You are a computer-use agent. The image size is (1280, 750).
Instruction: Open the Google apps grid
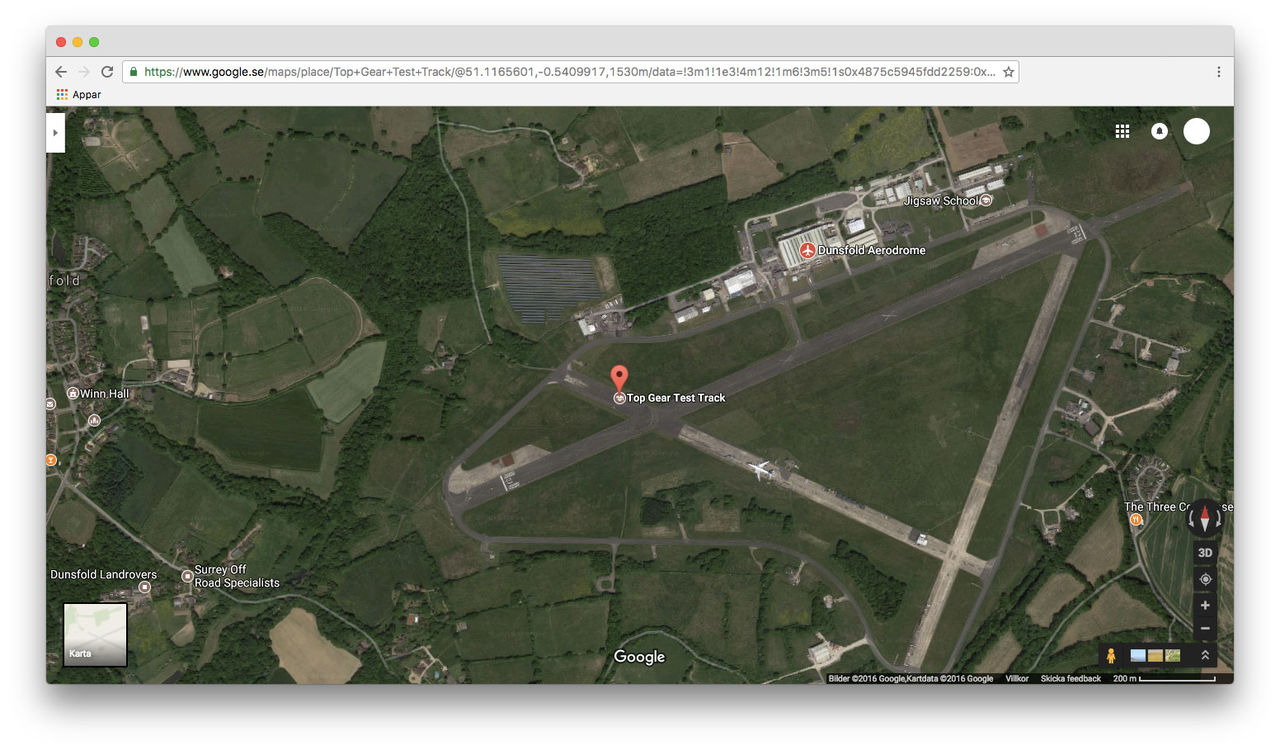(1122, 131)
